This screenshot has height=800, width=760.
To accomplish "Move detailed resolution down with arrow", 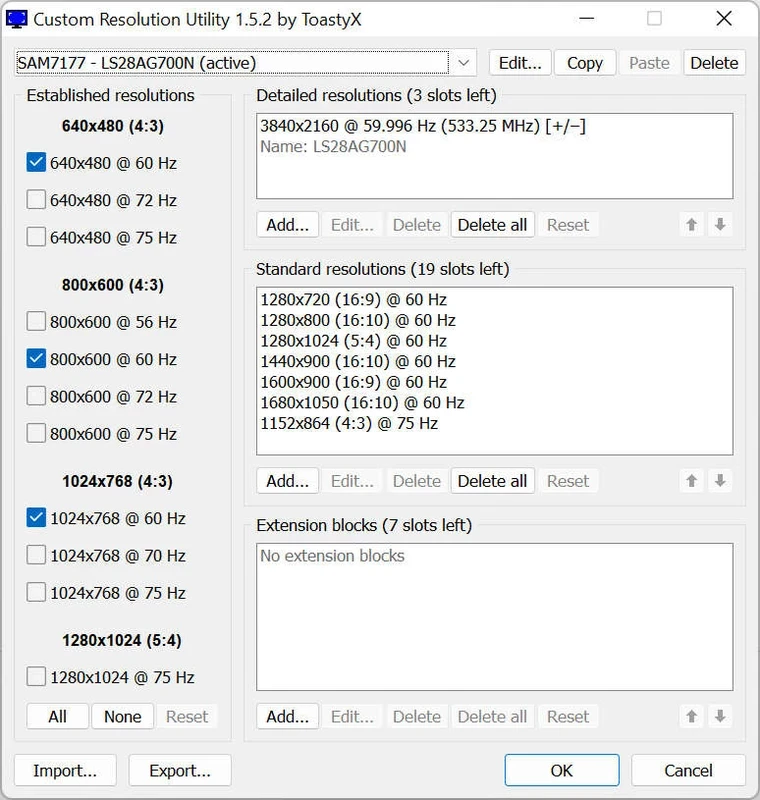I will 719,225.
